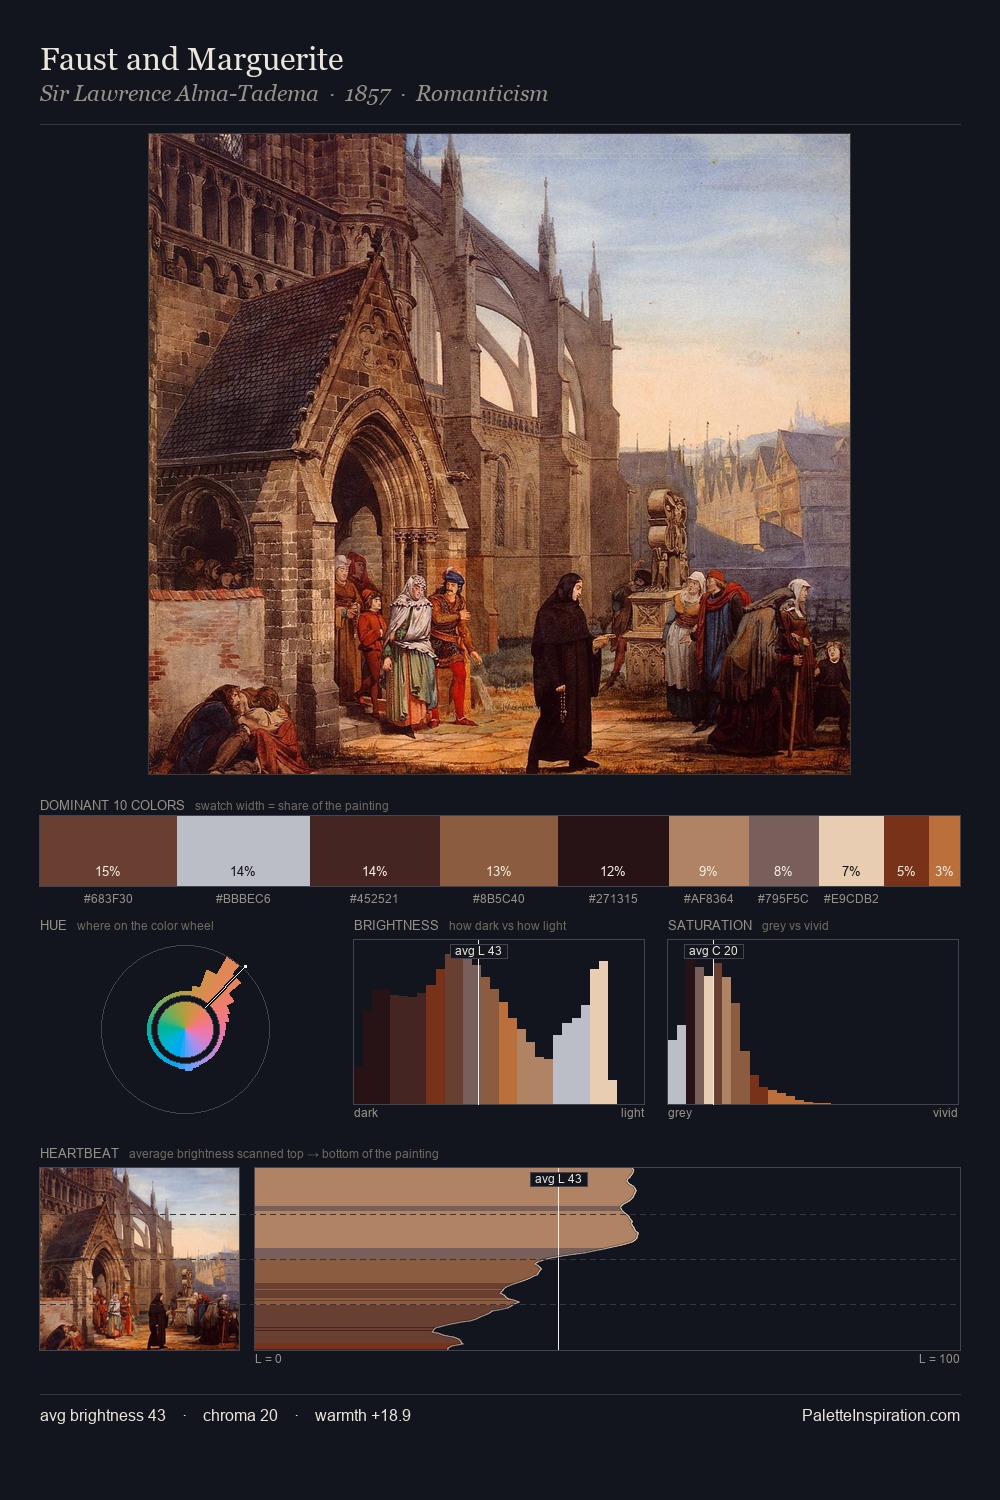Click the small heartbeat painting thumbnail
The height and width of the screenshot is (1500, 1000).
[140, 1259]
